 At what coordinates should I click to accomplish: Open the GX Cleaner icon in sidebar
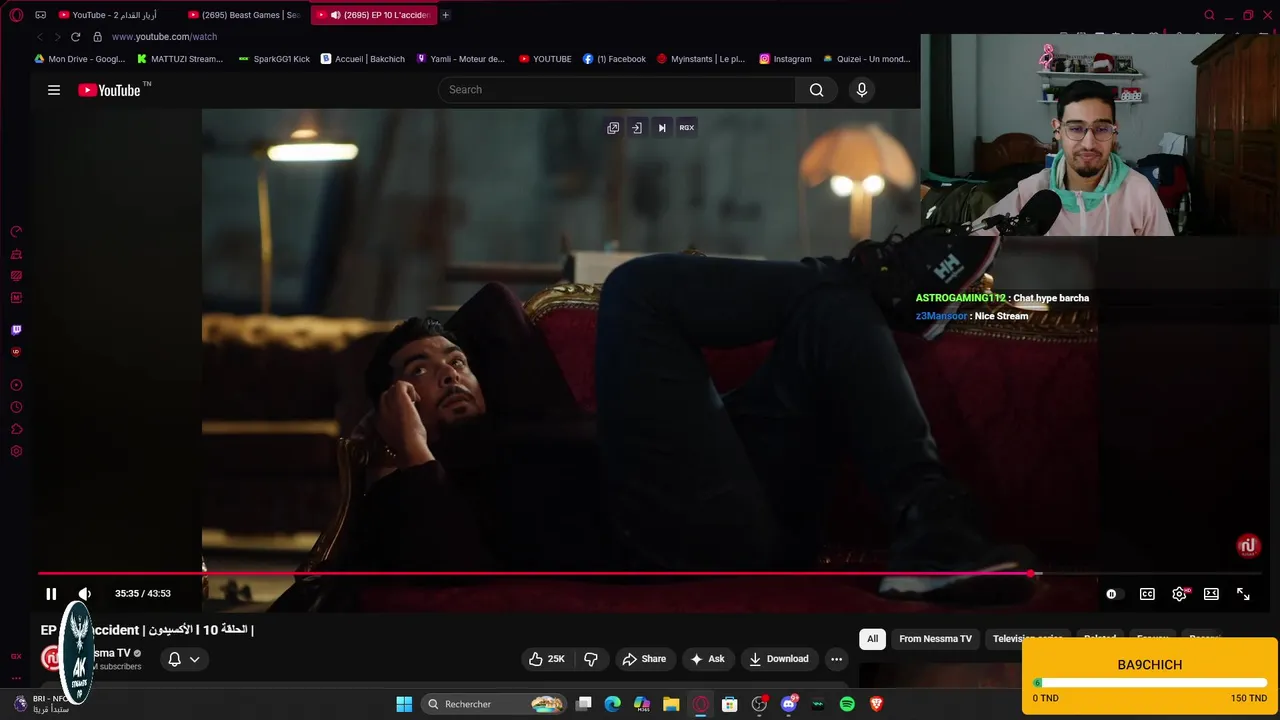pos(16,254)
